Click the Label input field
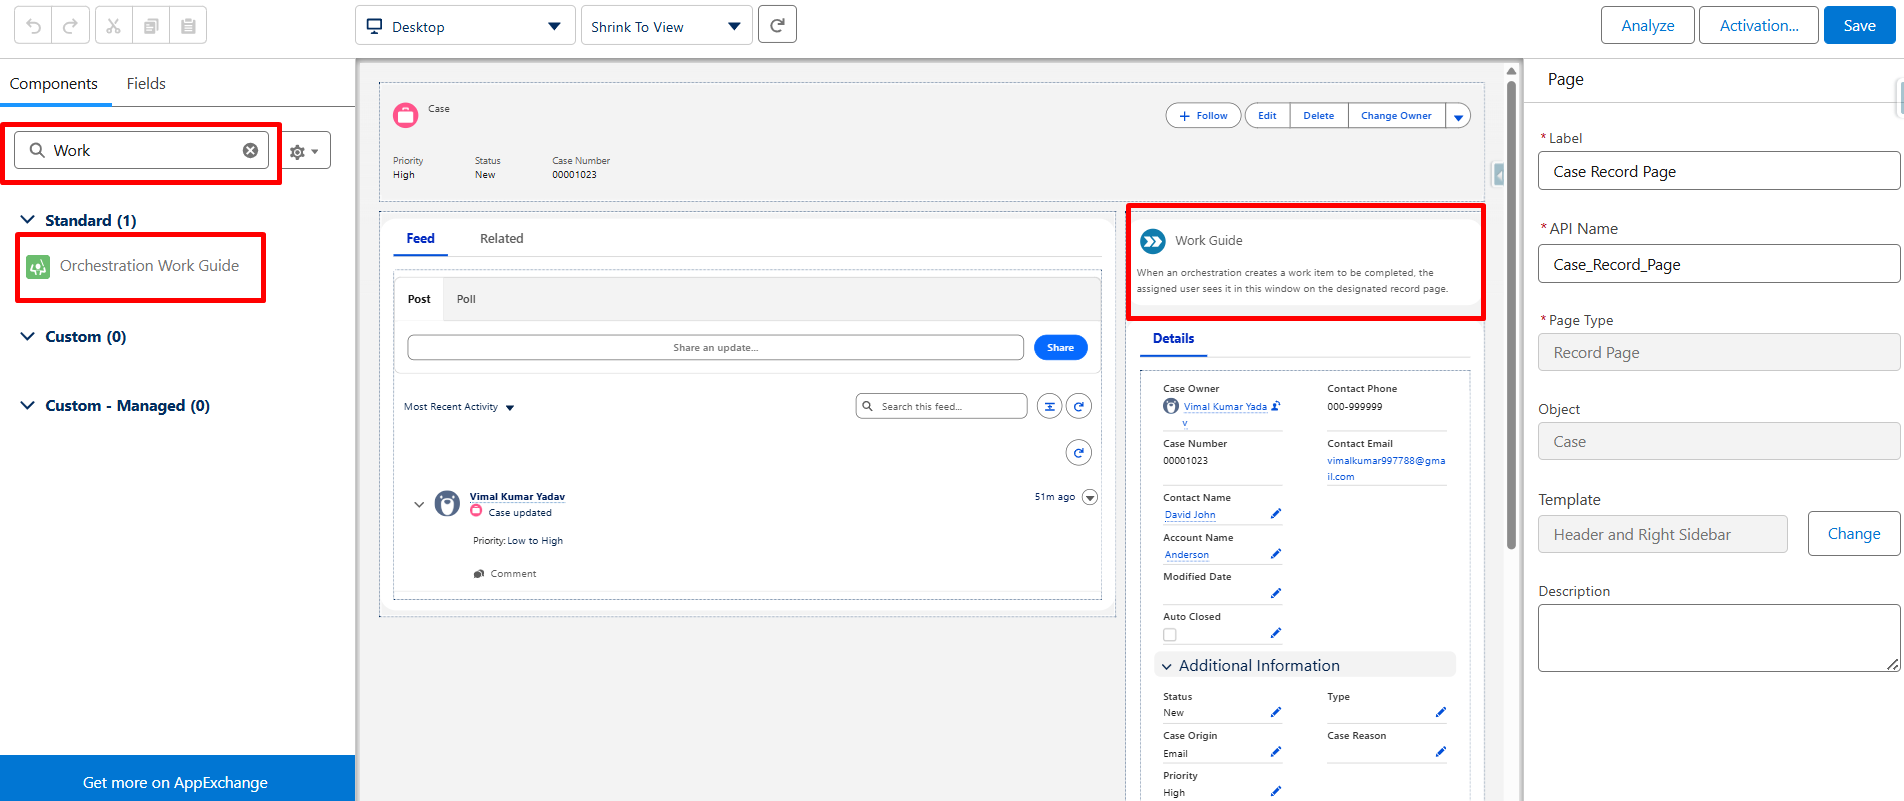This screenshot has width=1904, height=801. click(x=1718, y=171)
